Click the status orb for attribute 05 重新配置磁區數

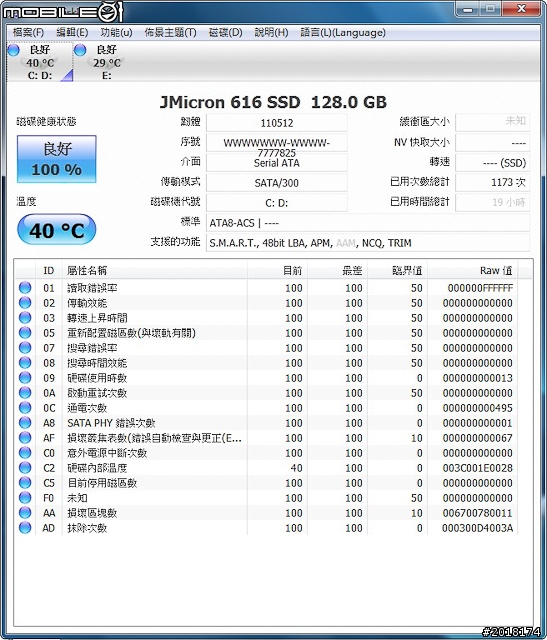coord(25,332)
